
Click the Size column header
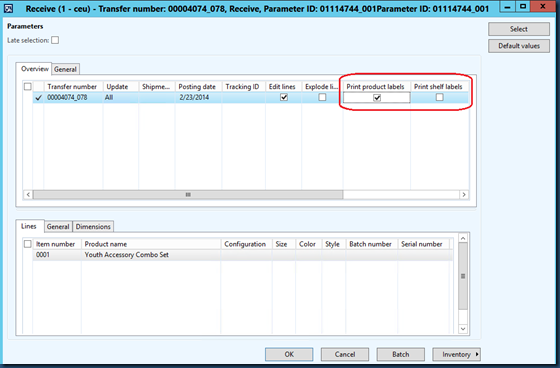[x=284, y=244]
